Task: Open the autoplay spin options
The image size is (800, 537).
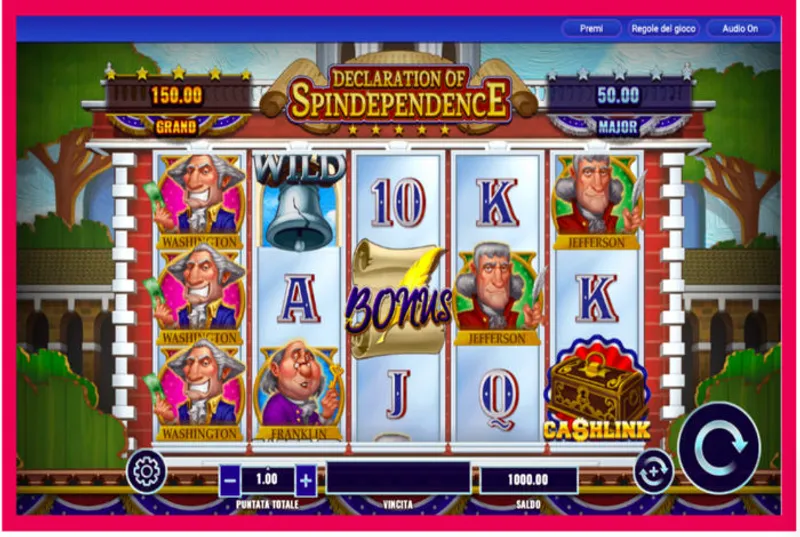Action: [654, 471]
